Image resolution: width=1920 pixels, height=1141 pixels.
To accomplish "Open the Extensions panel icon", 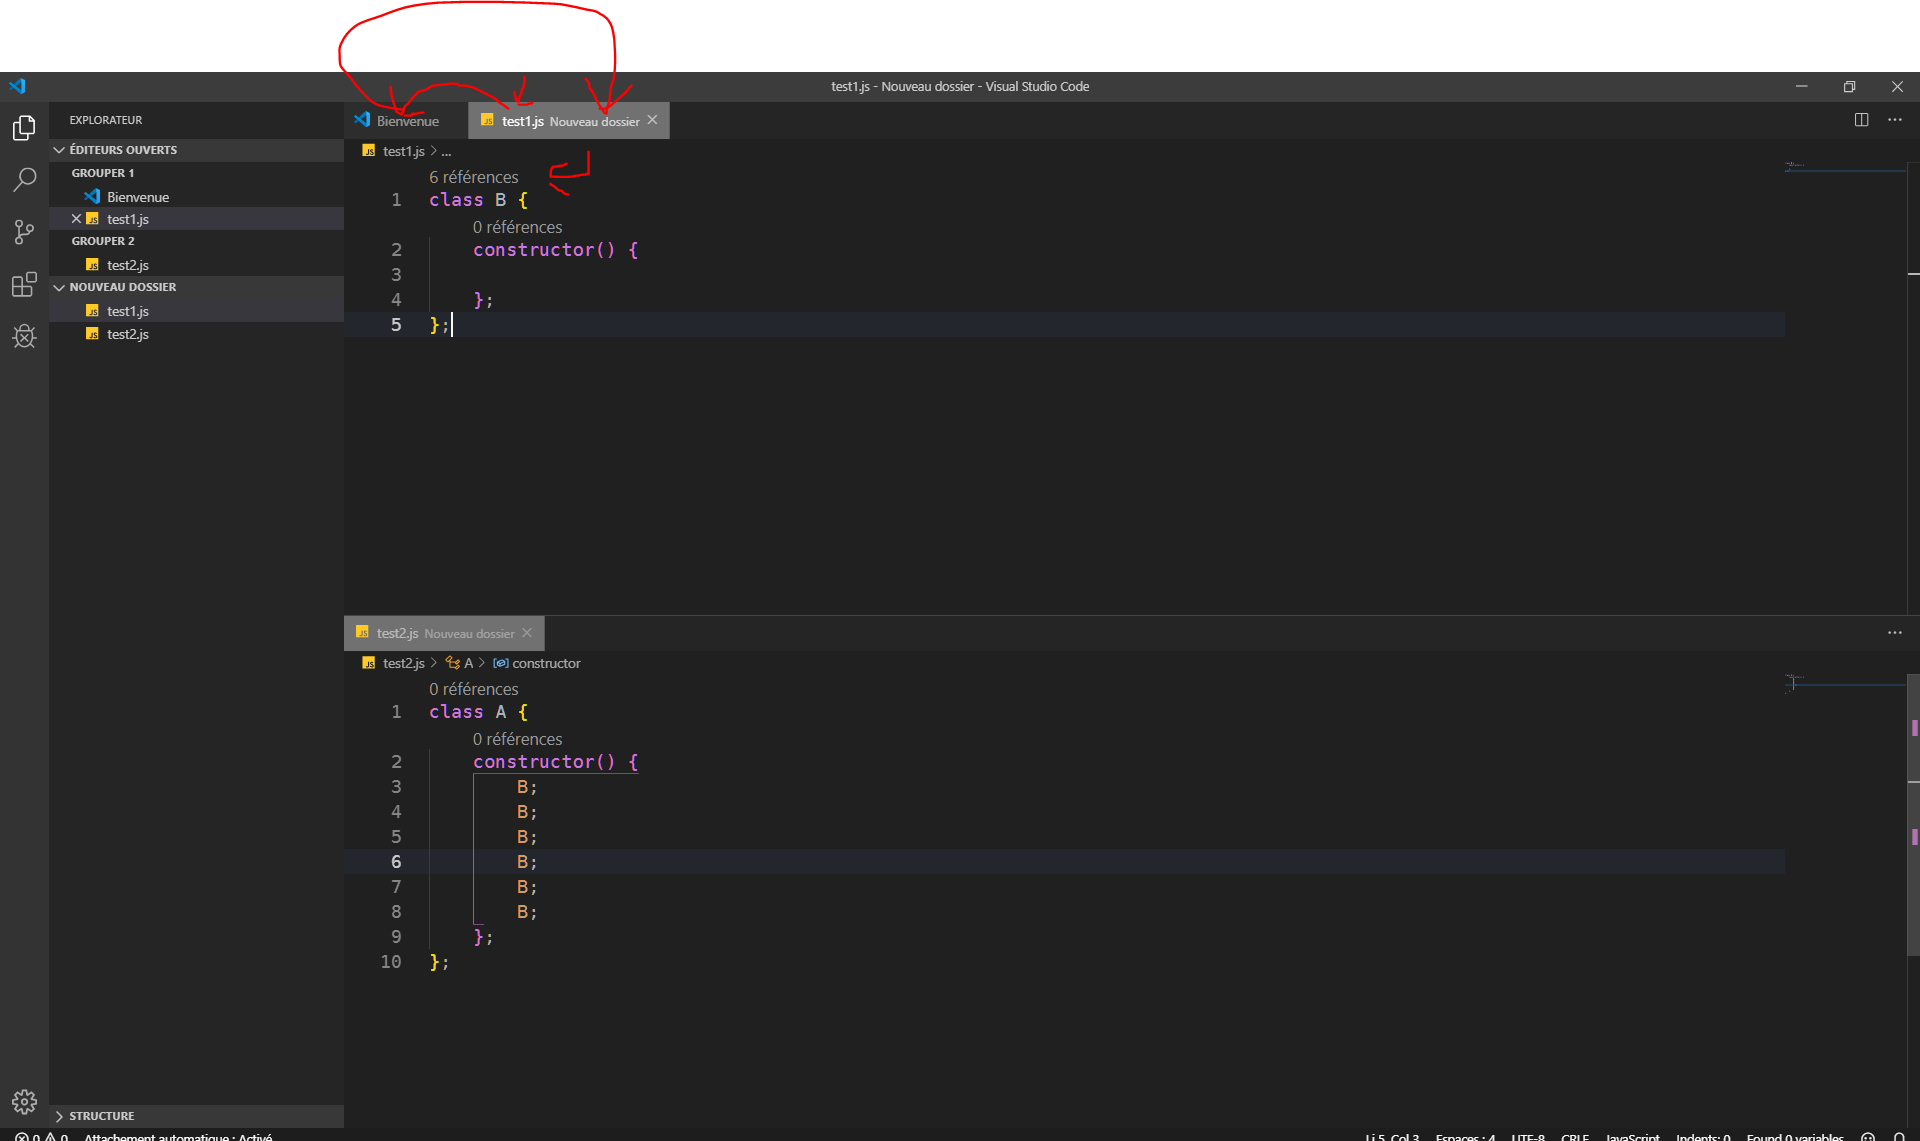I will 24,285.
